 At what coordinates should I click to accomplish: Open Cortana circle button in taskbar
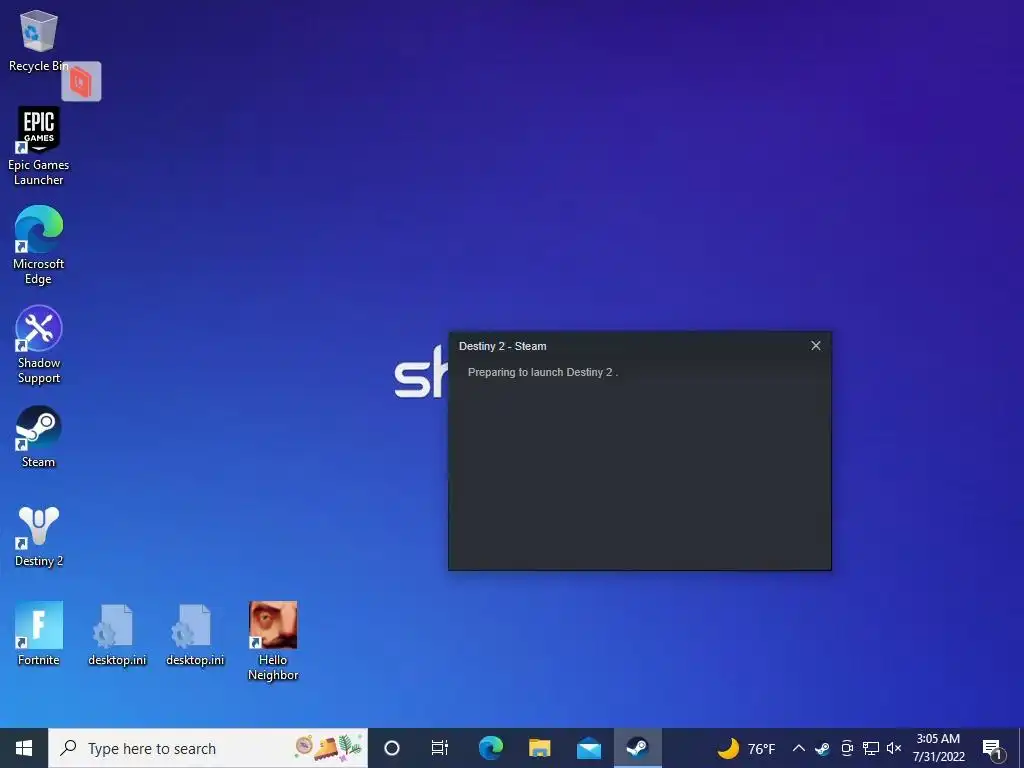[x=392, y=748]
